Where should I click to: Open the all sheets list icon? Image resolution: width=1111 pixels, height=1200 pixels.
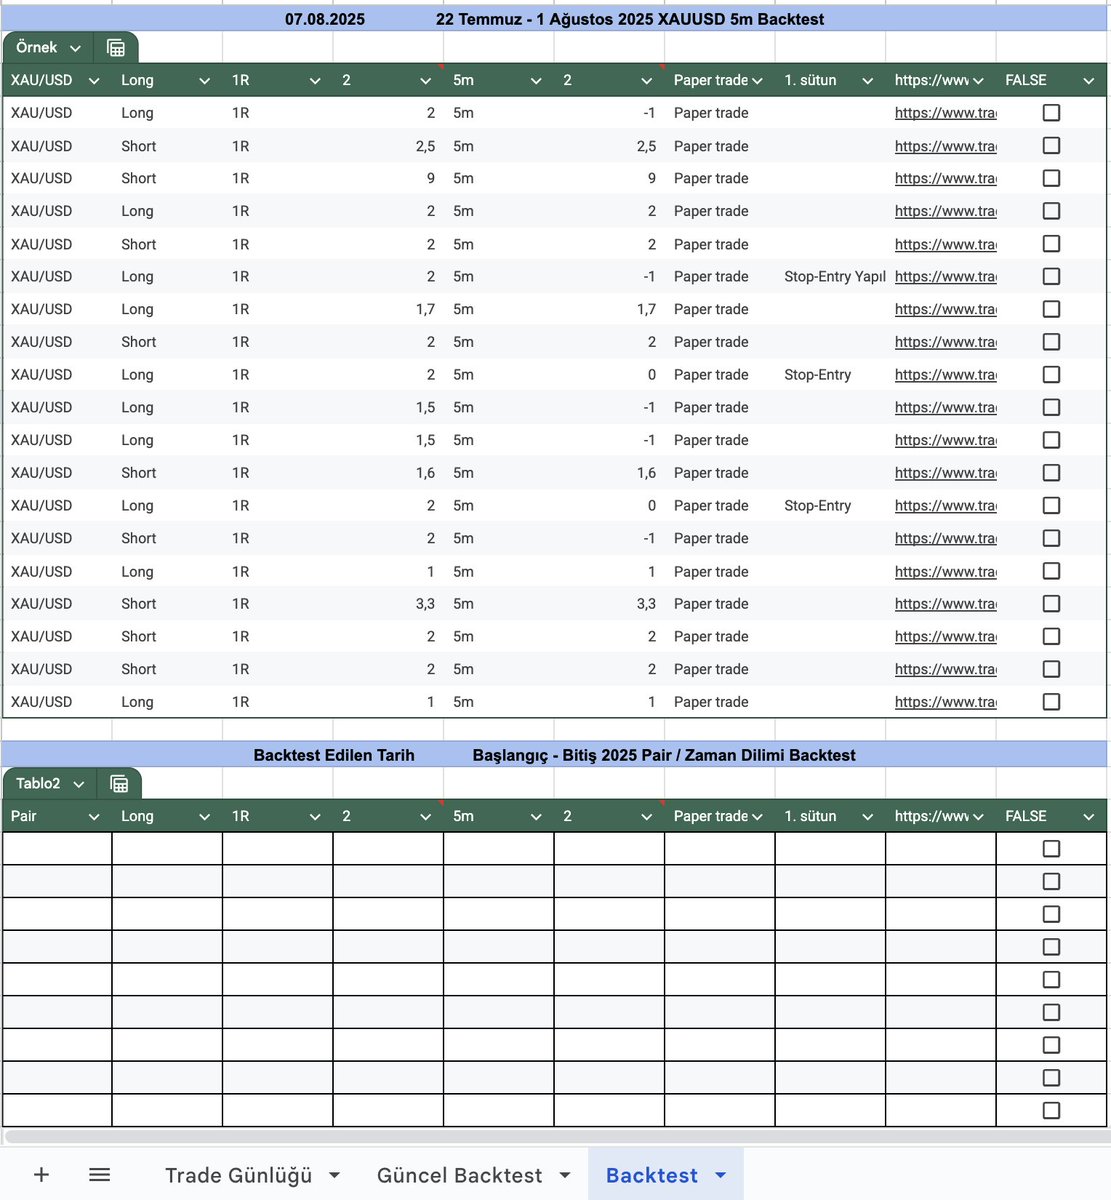click(x=99, y=1175)
